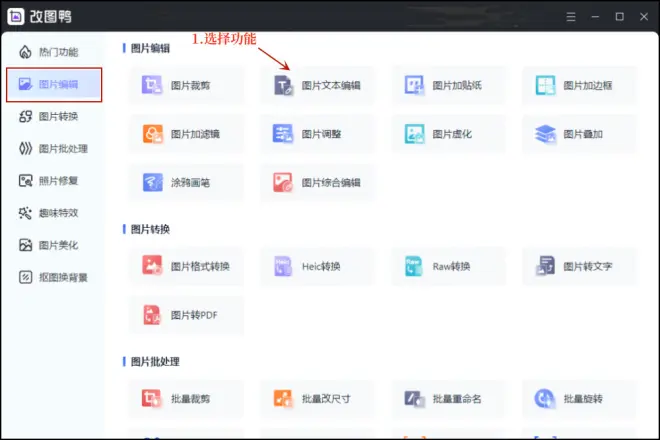Click the 图片加滤镜 filter icon
Image resolution: width=660 pixels, height=440 pixels.
(x=153, y=134)
